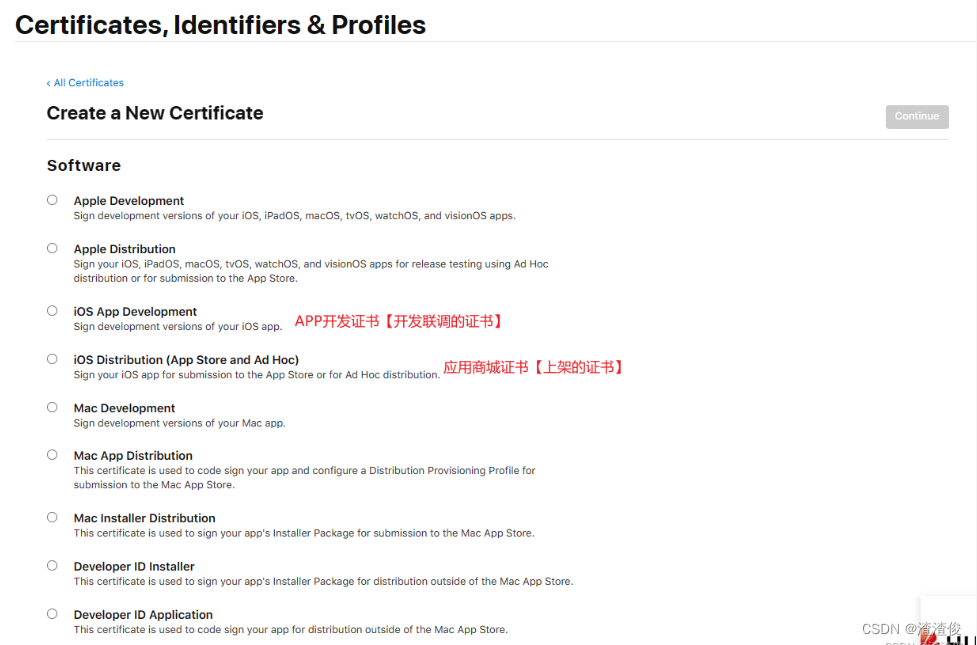Click the Software section heading
977x645 pixels.
pos(84,166)
